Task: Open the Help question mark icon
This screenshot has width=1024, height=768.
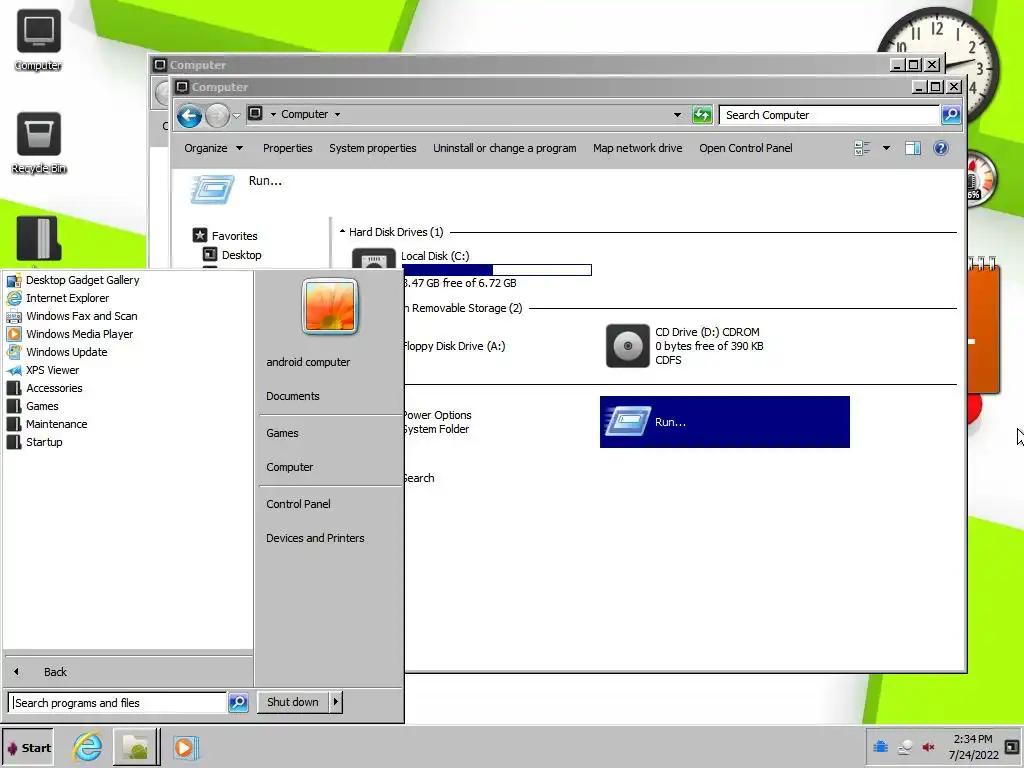Action: tap(940, 148)
